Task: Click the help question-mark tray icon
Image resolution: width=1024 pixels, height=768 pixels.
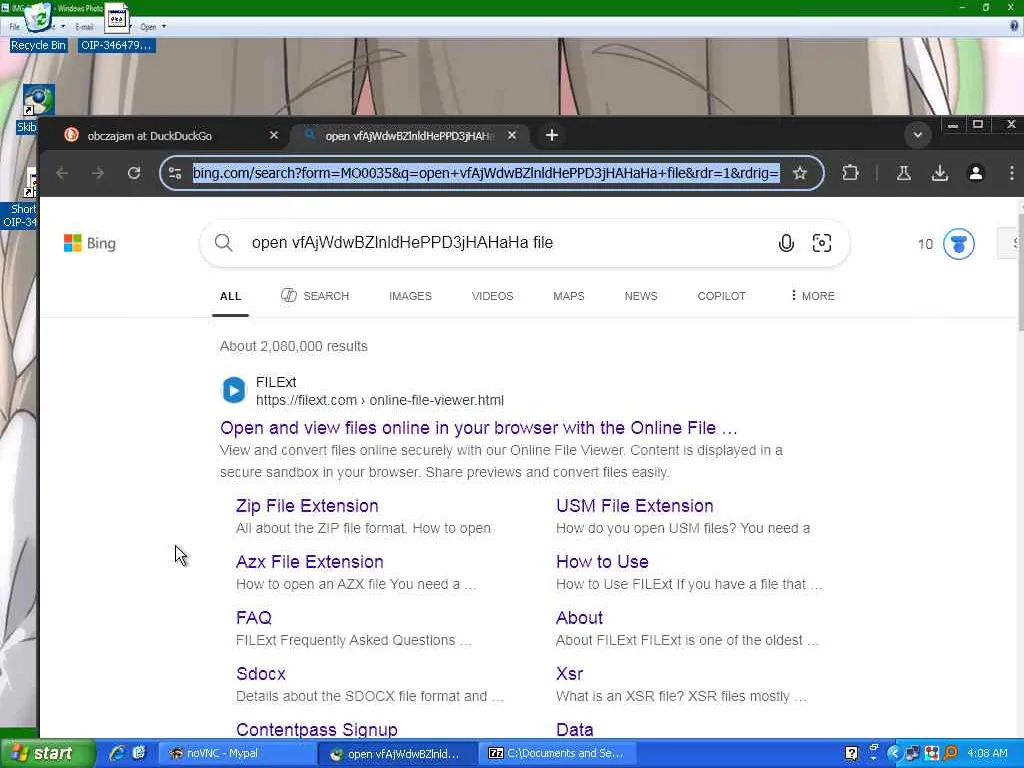Action: coord(851,754)
